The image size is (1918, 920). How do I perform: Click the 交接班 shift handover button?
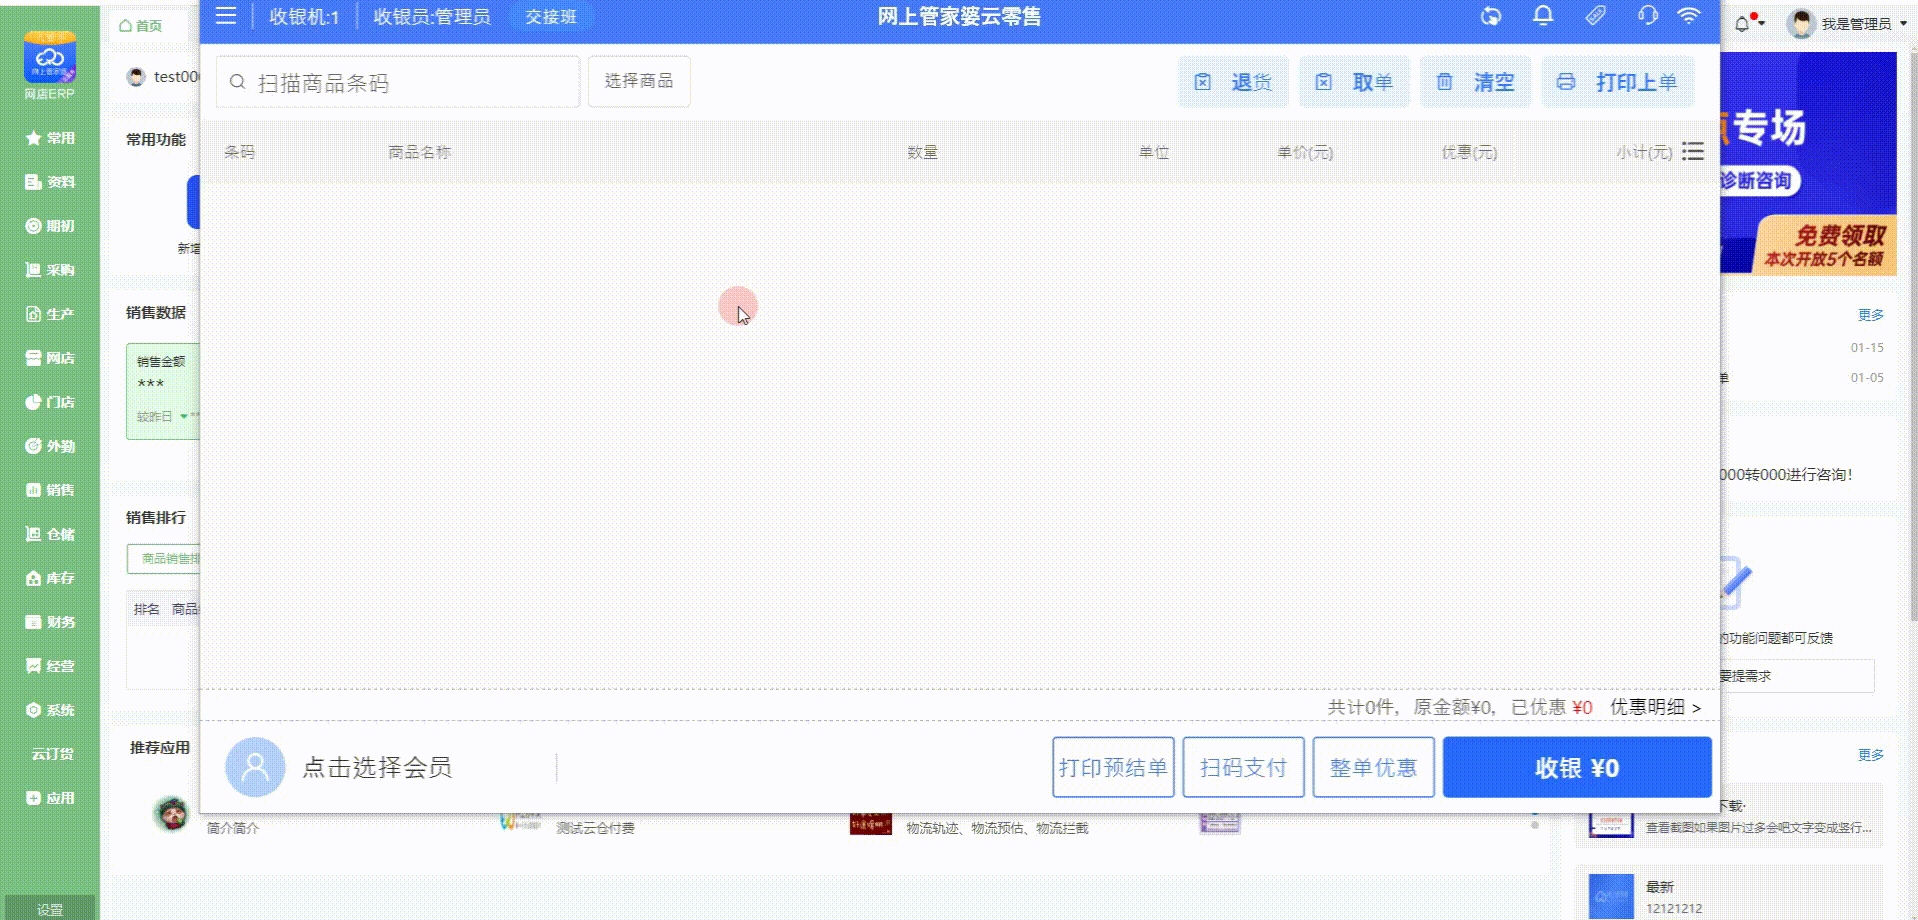[551, 17]
